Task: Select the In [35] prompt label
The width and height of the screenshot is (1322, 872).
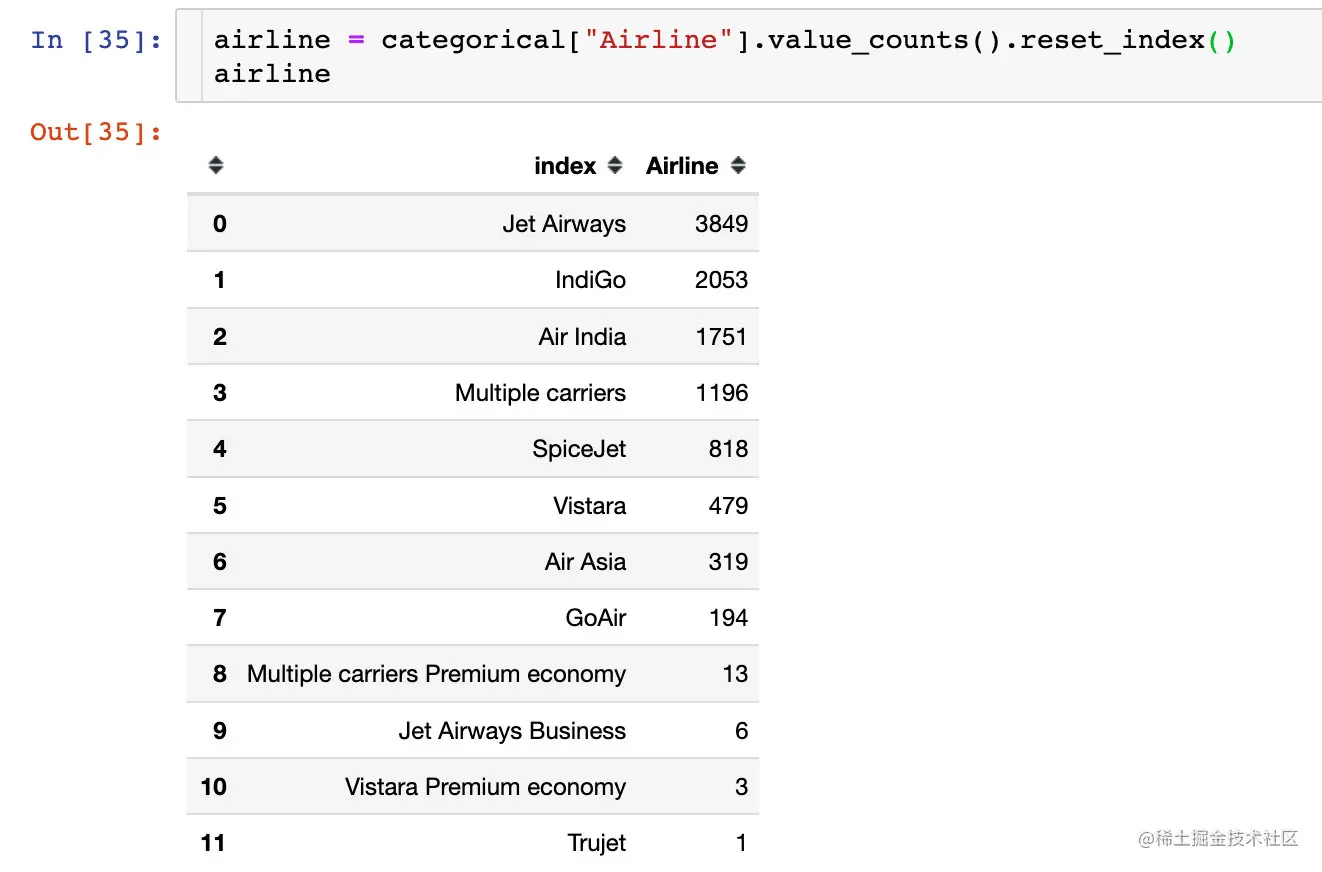Action: (x=96, y=40)
